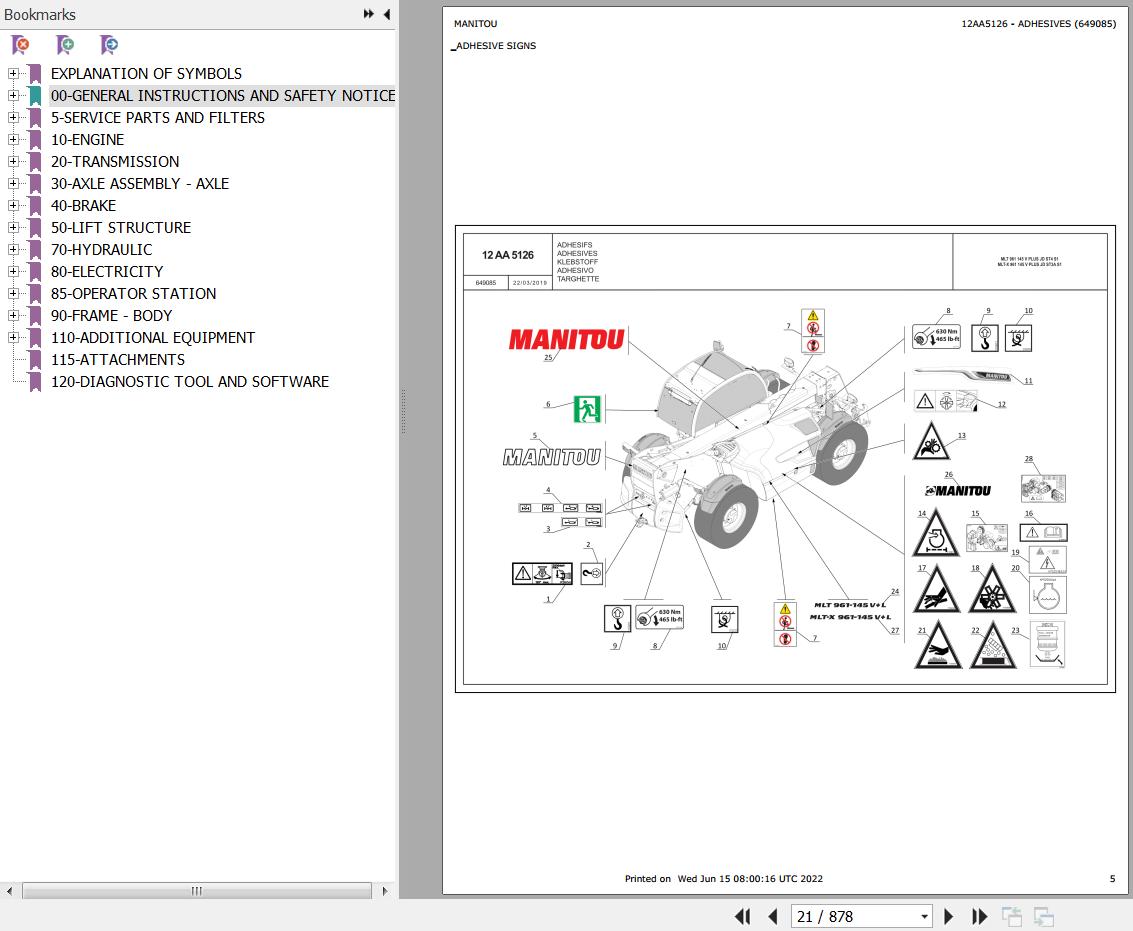Expand the 85-OPERATOR STATION bookmark node
Viewport: 1133px width, 931px height.
13,293
